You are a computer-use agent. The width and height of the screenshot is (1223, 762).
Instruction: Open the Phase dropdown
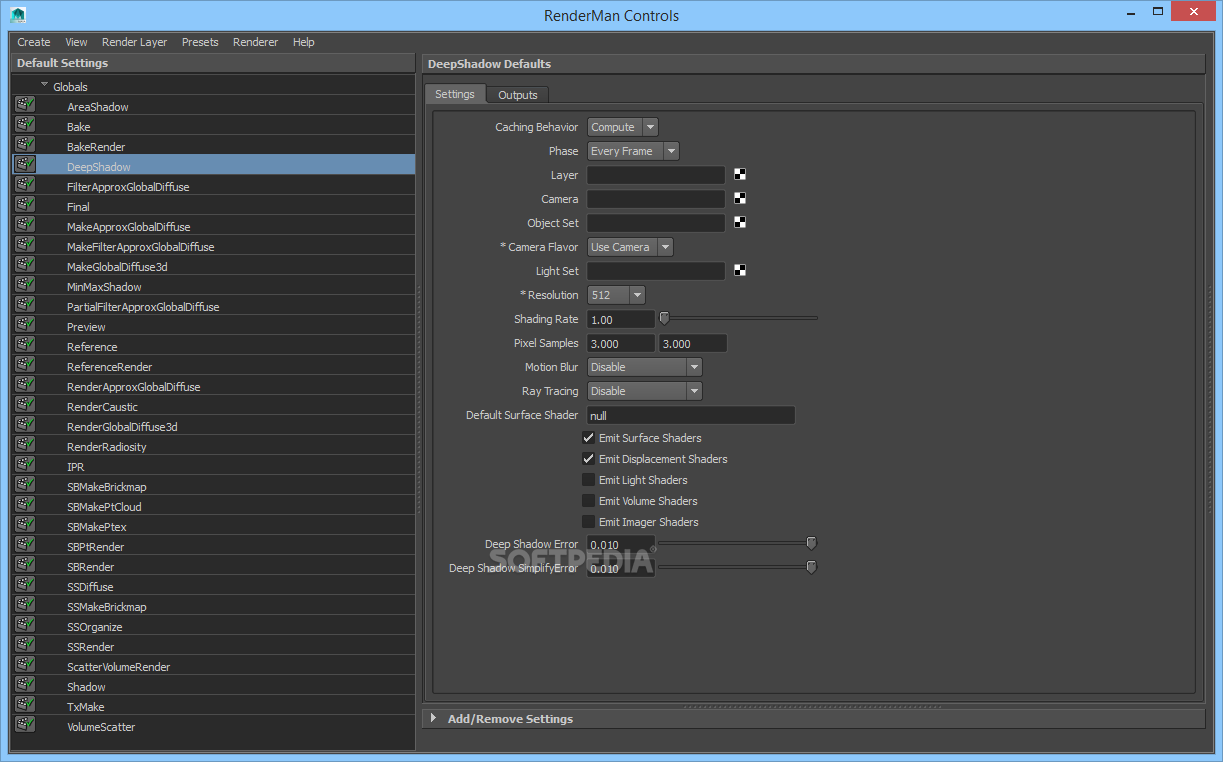pyautogui.click(x=633, y=151)
